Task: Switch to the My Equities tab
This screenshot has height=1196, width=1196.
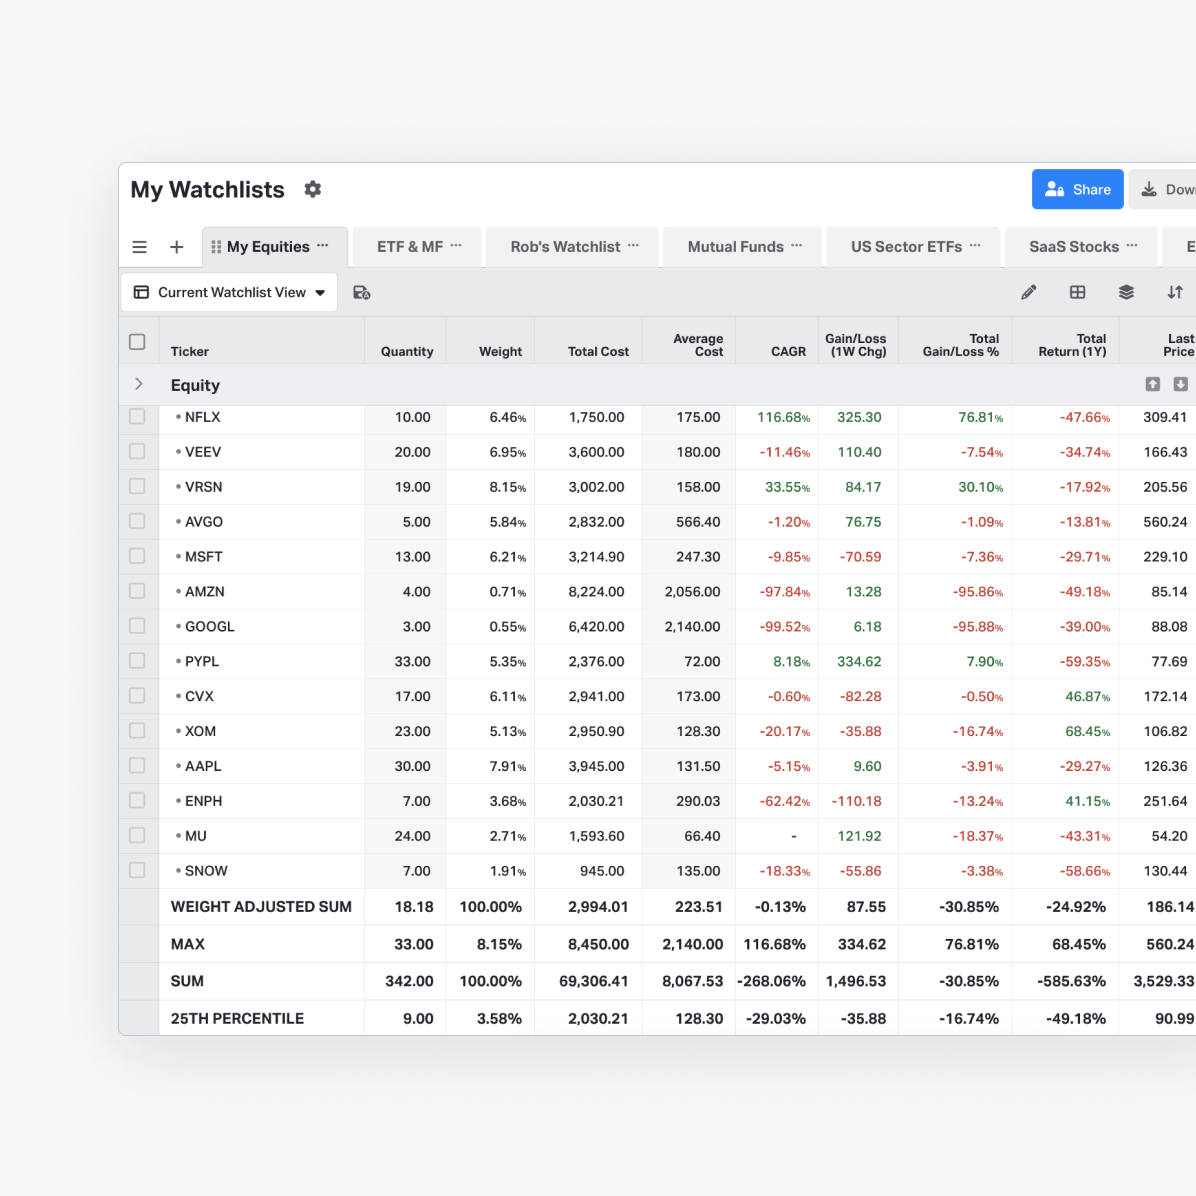Action: point(275,247)
